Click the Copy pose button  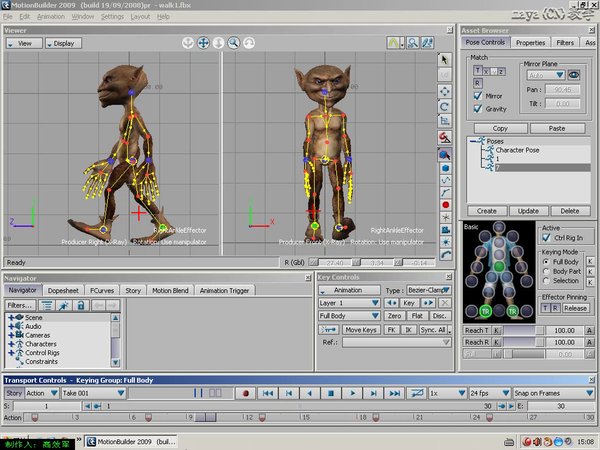pos(500,128)
